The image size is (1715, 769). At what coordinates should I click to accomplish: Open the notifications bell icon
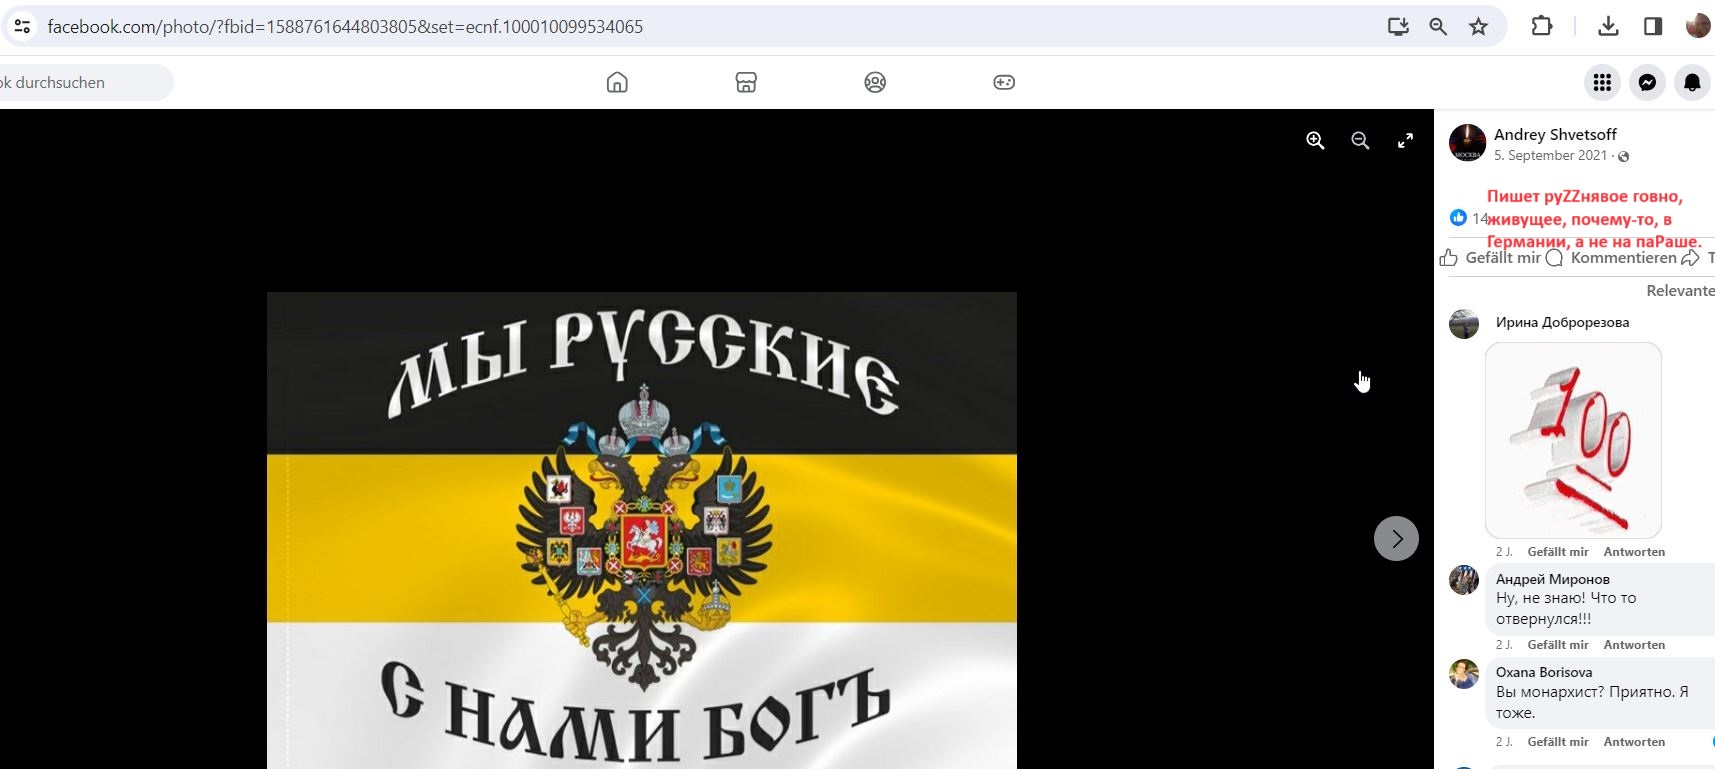point(1692,82)
